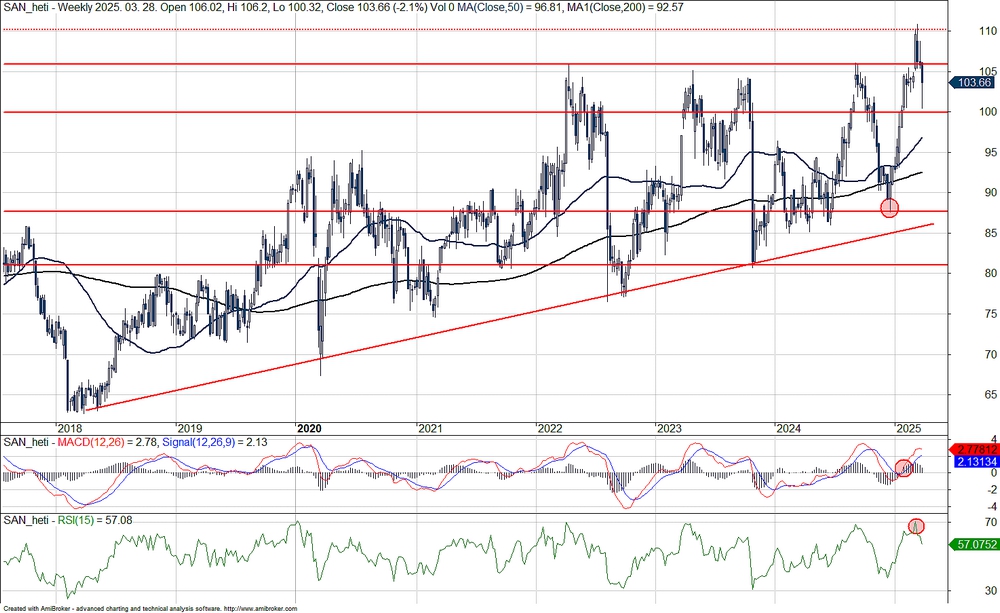Click the 2022 label on time axis

(x=550, y=428)
